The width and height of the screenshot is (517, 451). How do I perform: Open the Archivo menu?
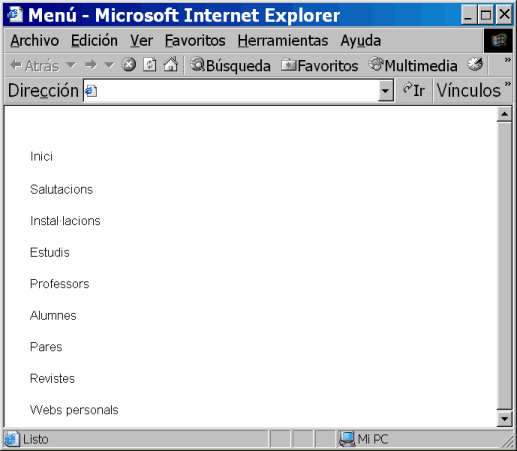pyautogui.click(x=35, y=41)
